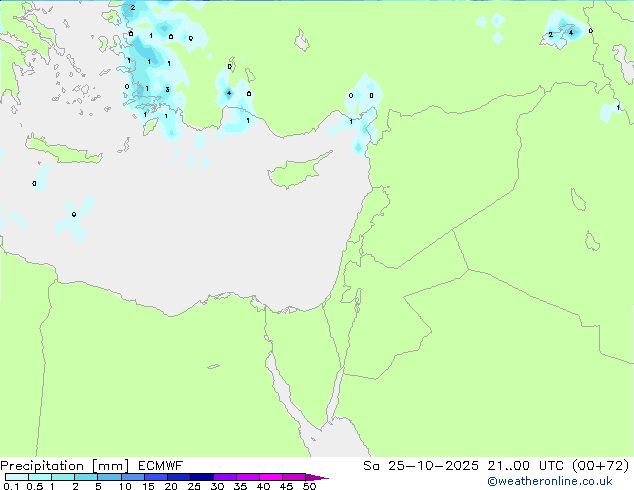634x490 pixels.
Task: Pick the 40–45 mm magenta legend swatch
Action: click(x=271, y=477)
